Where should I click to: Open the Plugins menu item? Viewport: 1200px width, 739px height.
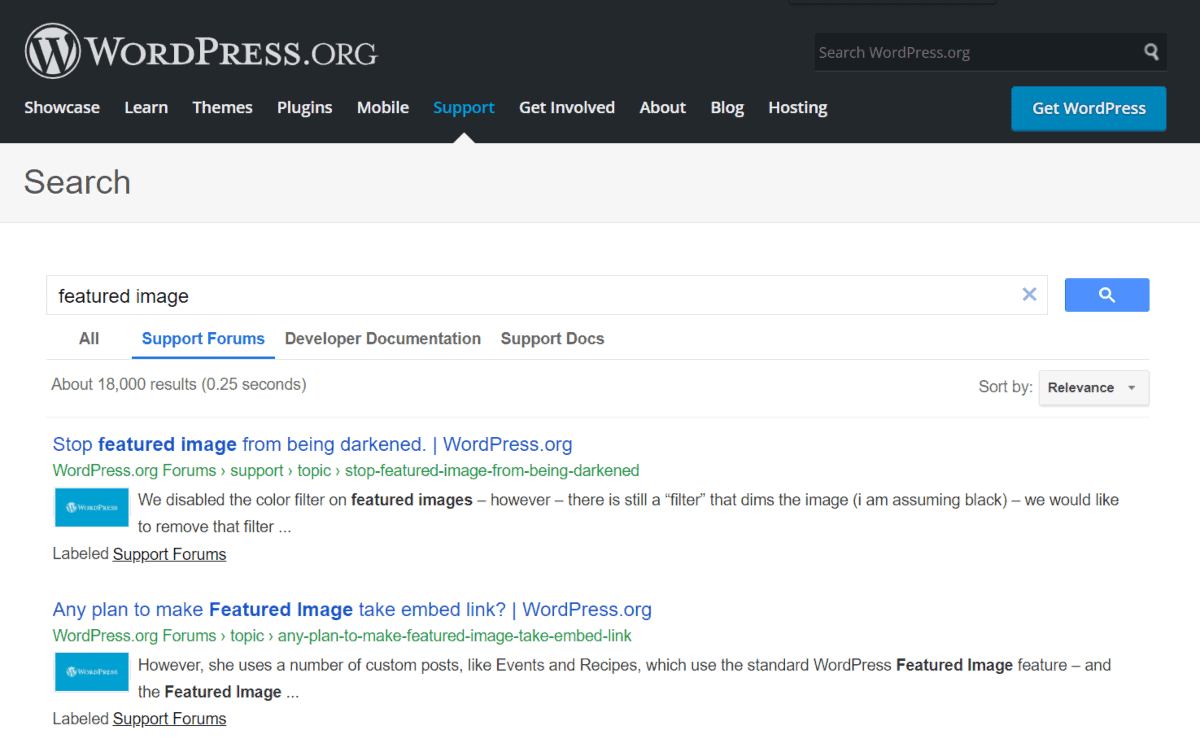305,108
